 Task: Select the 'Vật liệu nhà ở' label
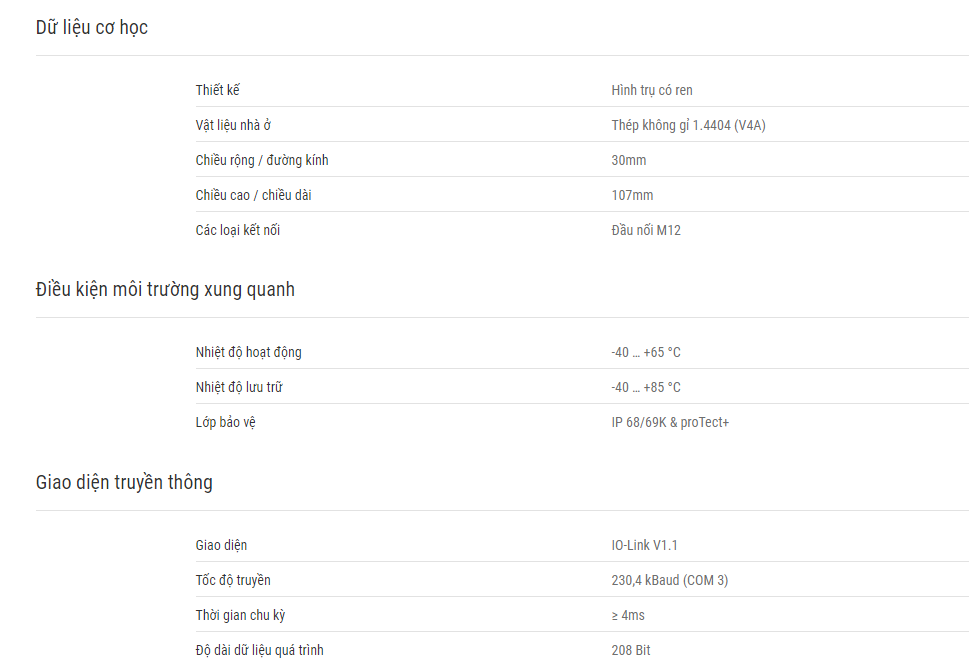[233, 125]
